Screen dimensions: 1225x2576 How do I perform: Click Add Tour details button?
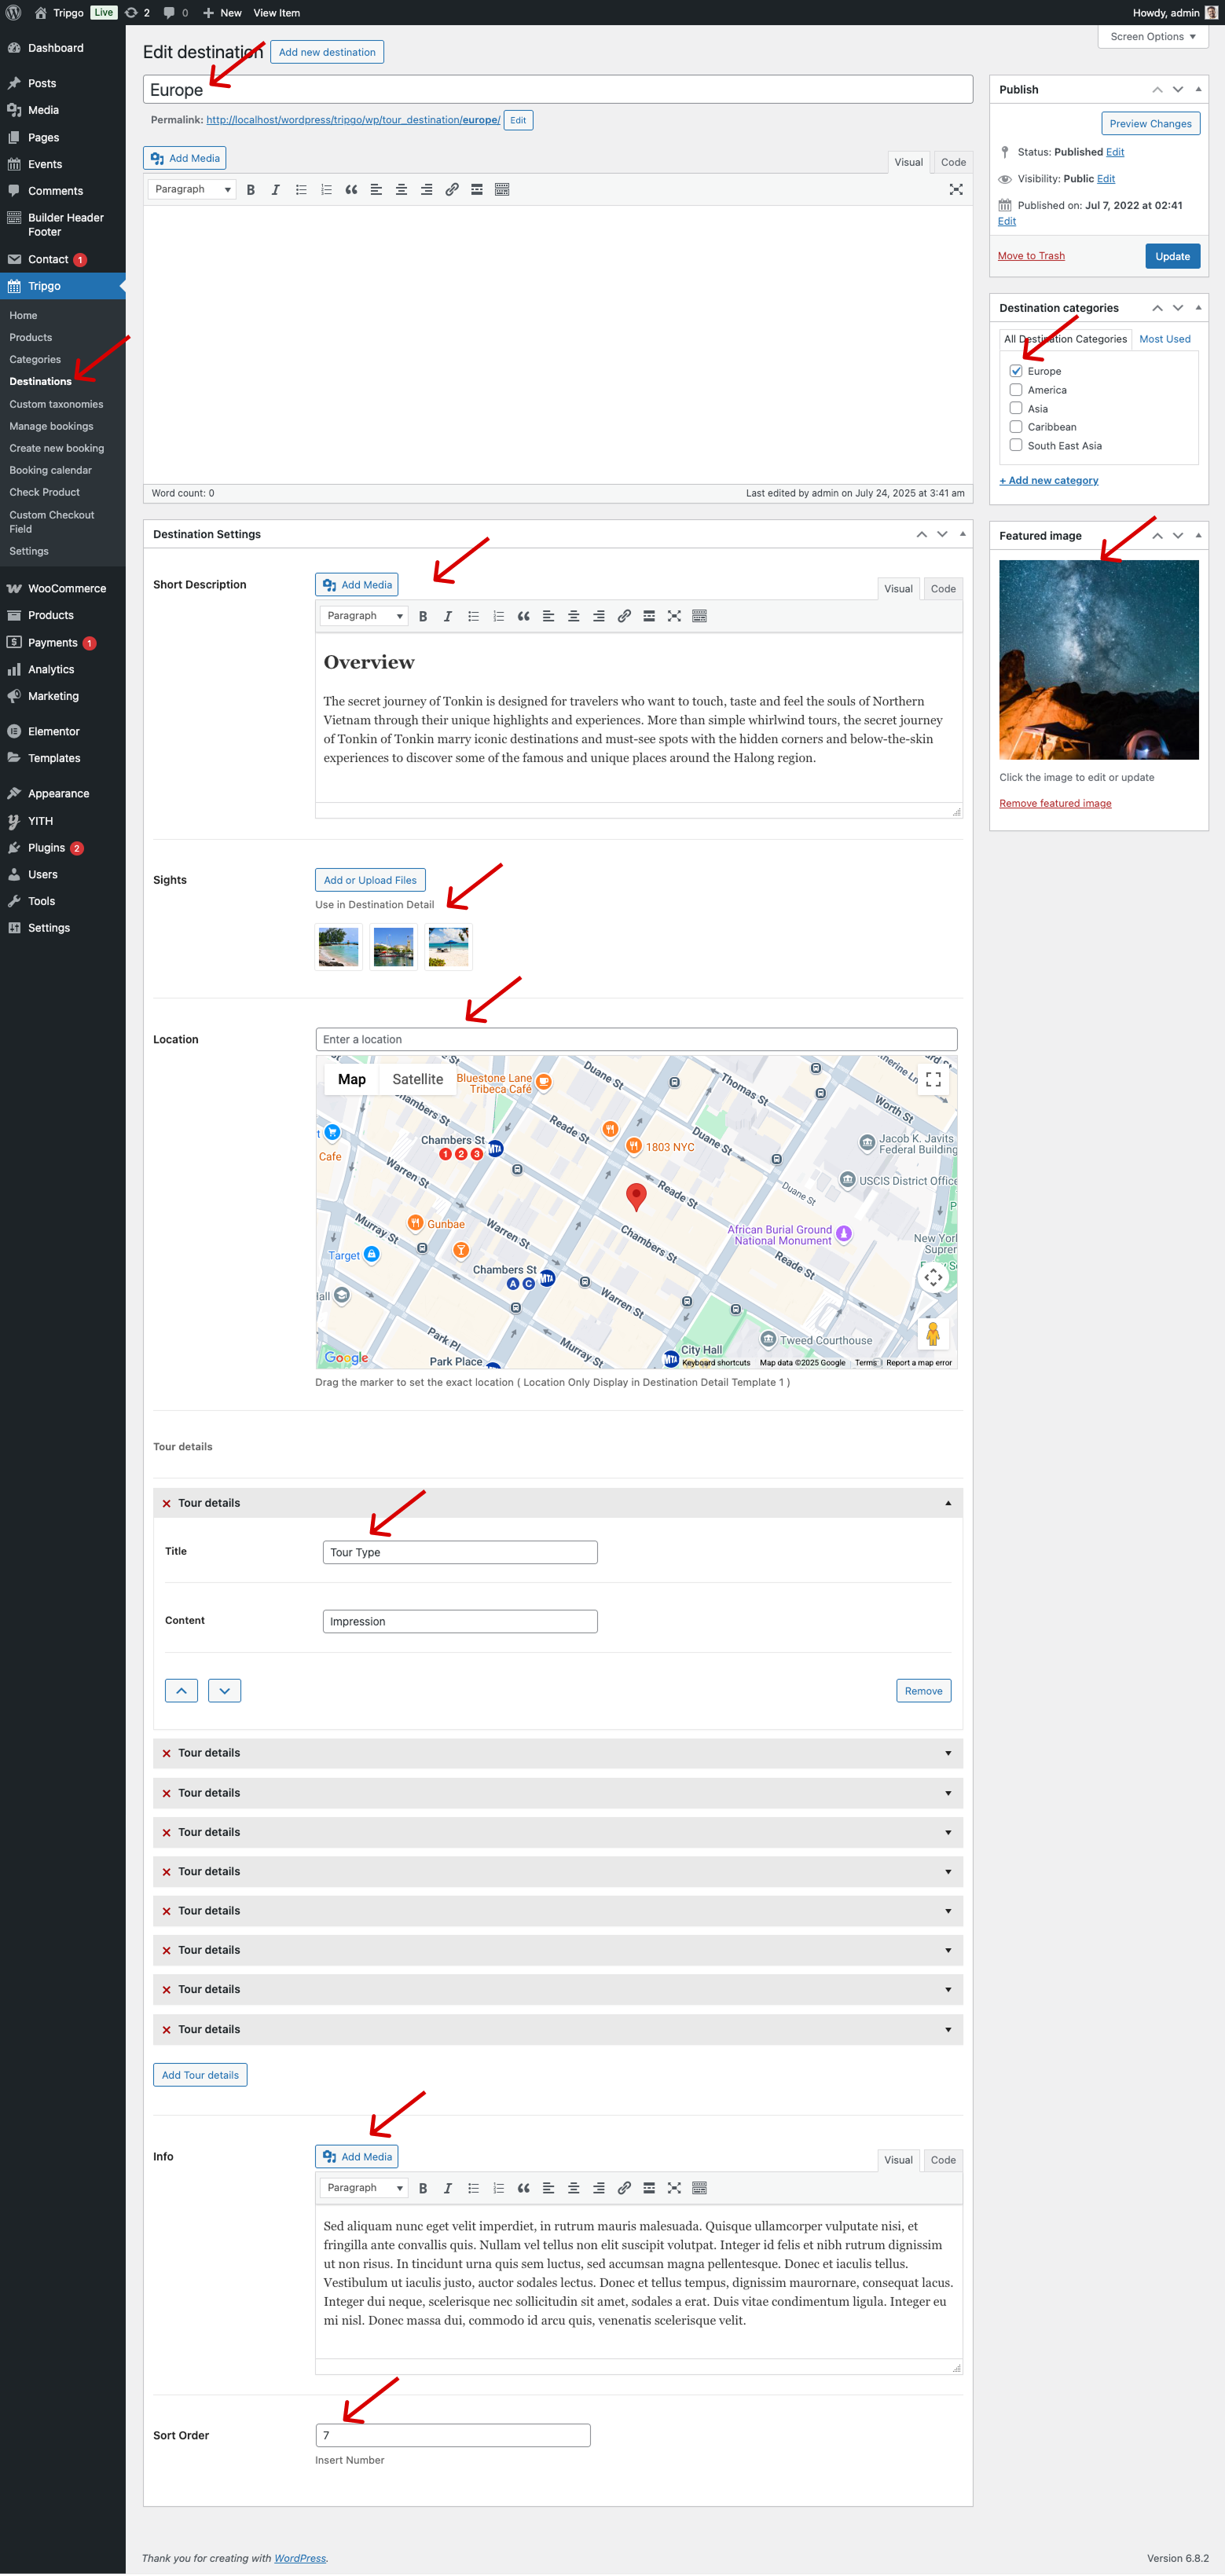(x=200, y=2075)
